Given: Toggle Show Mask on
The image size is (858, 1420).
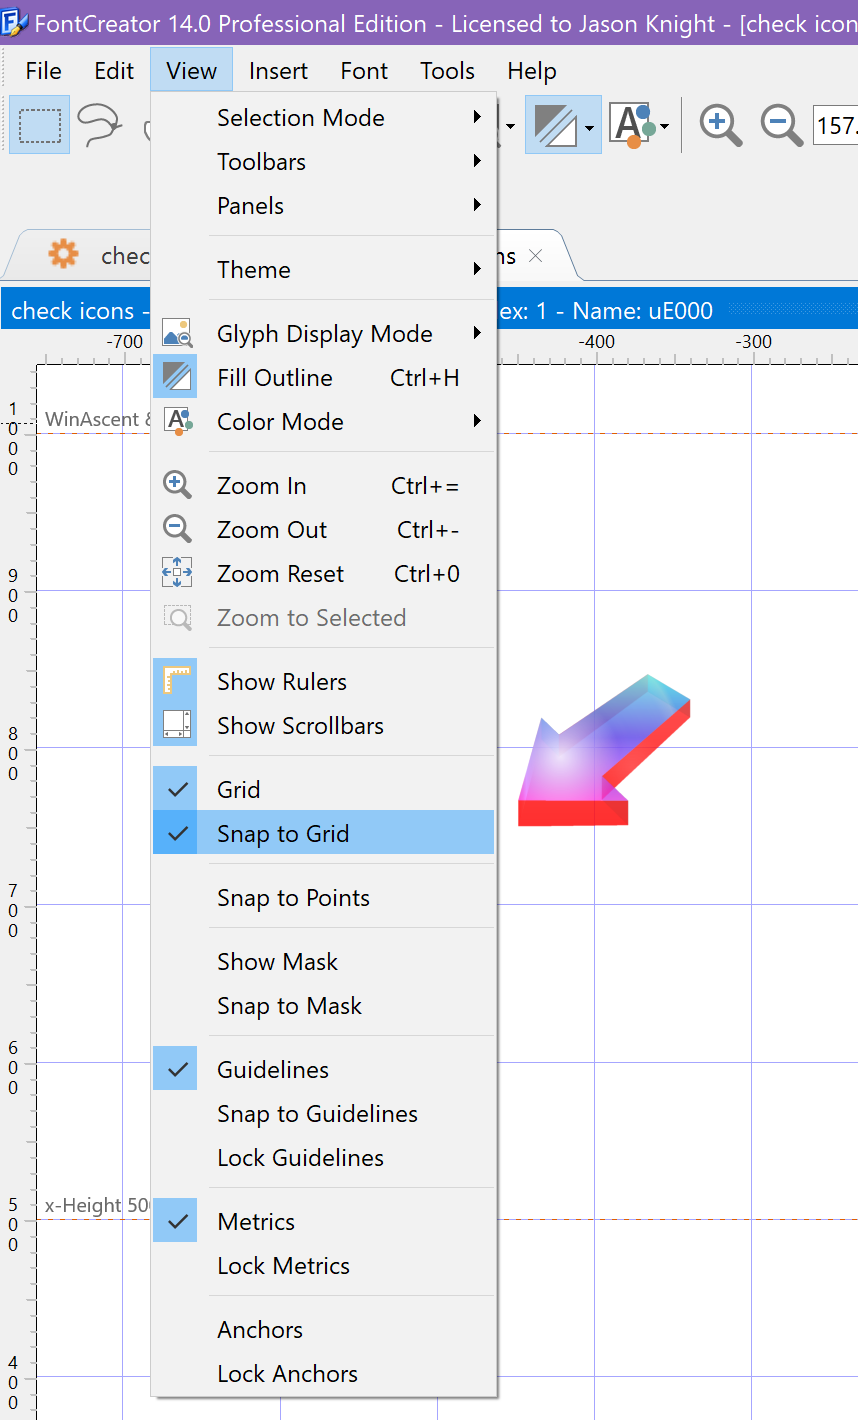Looking at the screenshot, I should click(x=323, y=962).
